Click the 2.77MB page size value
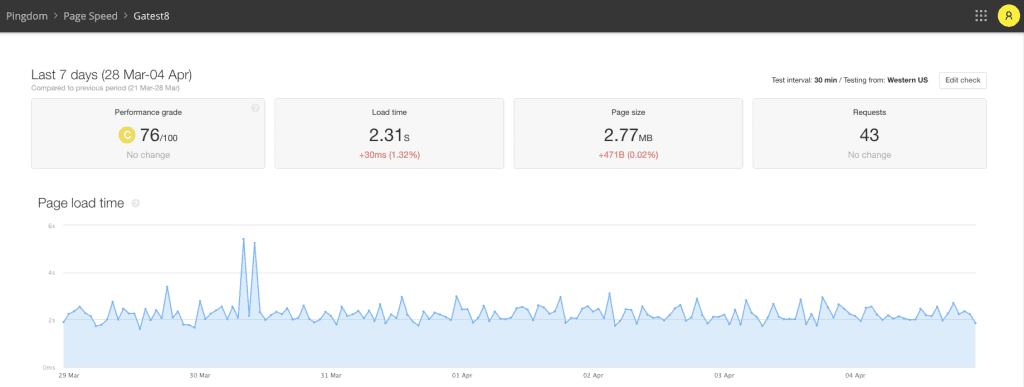 point(628,136)
